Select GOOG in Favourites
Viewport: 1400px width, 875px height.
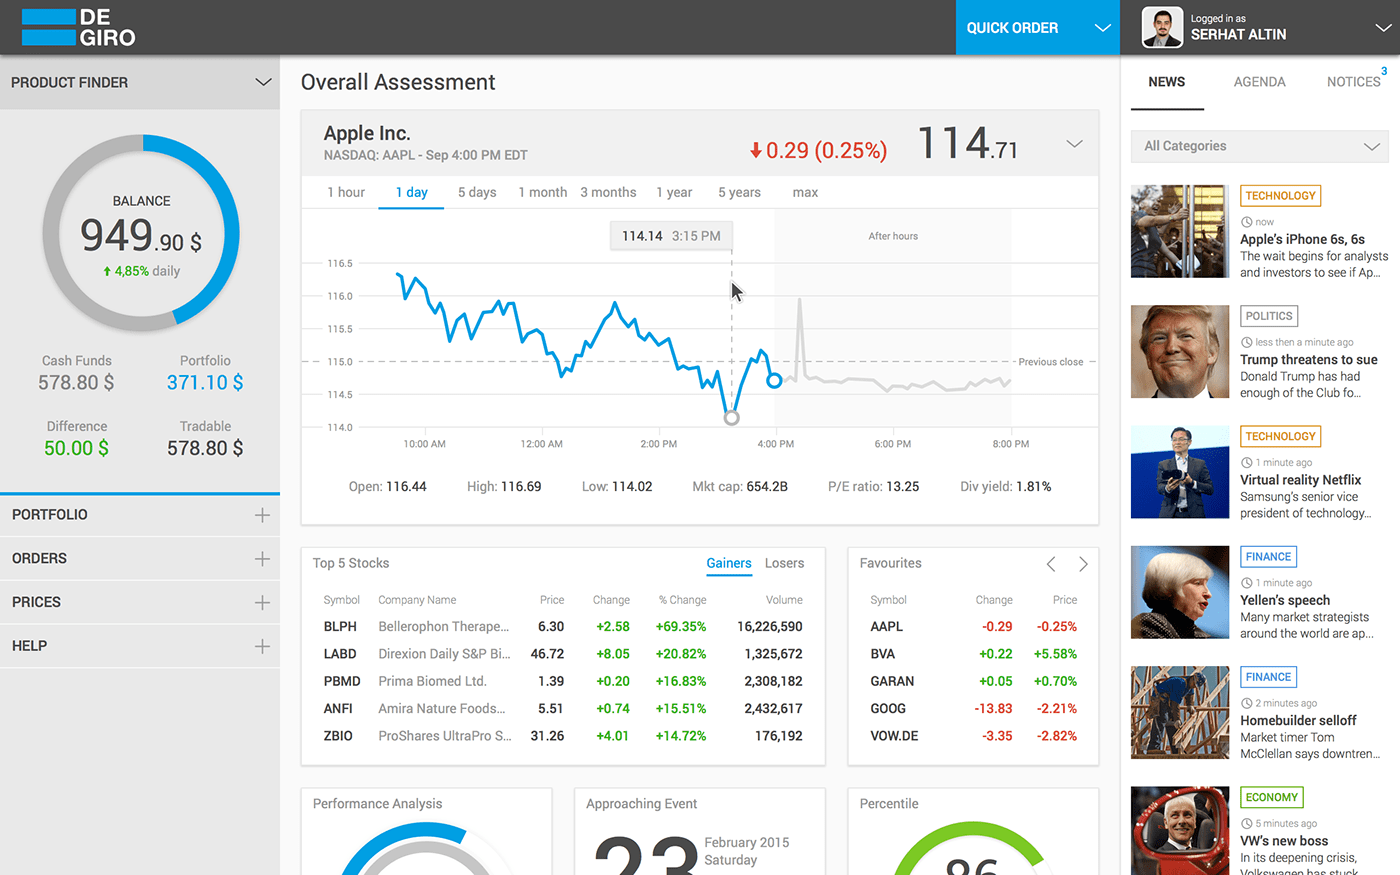tap(888, 708)
